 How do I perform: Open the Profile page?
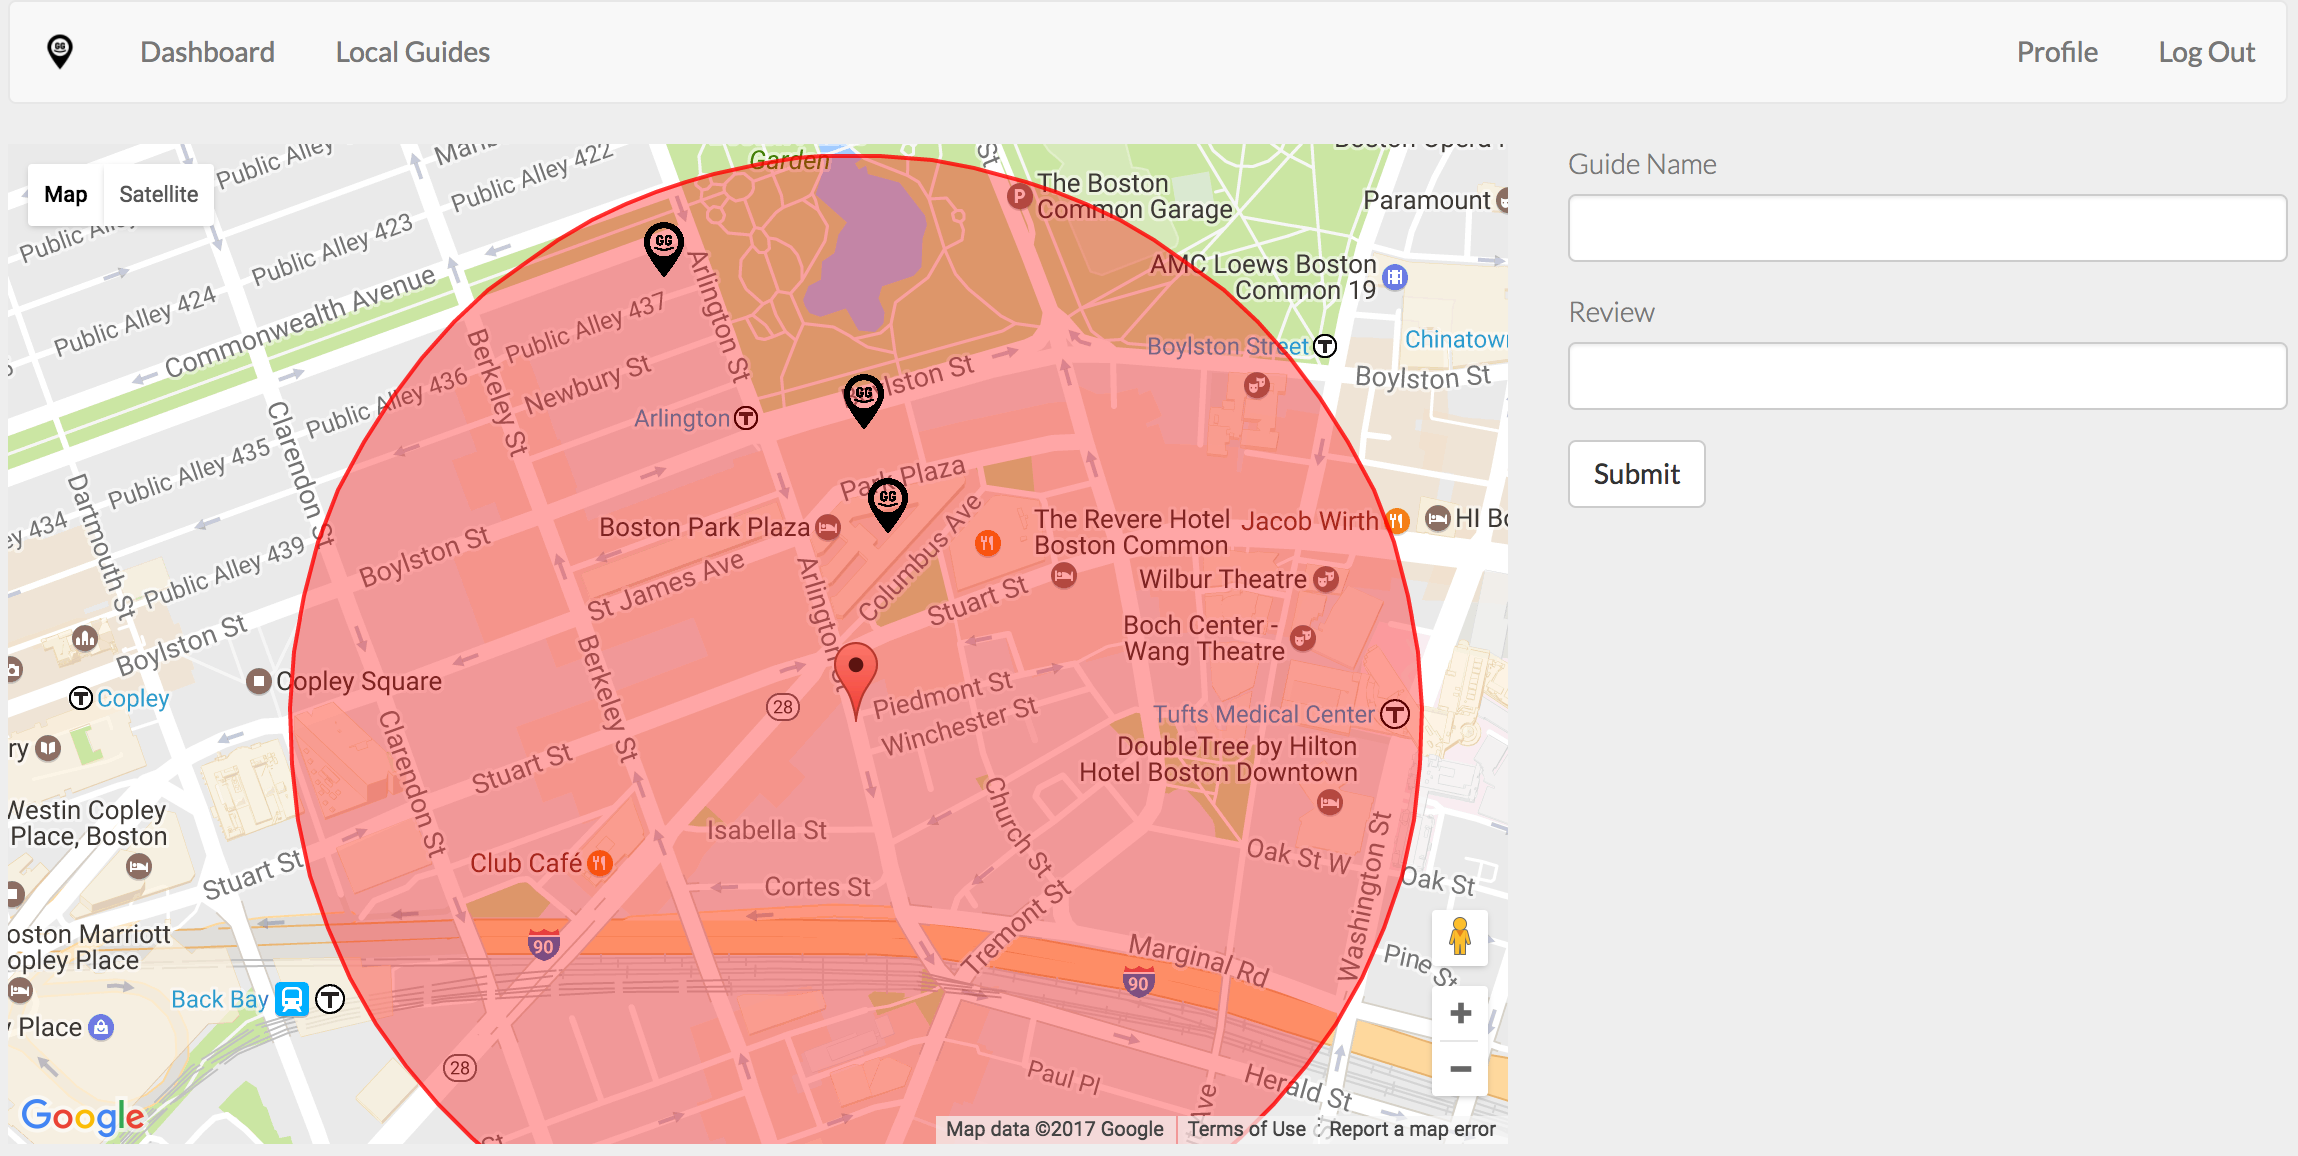point(2056,52)
